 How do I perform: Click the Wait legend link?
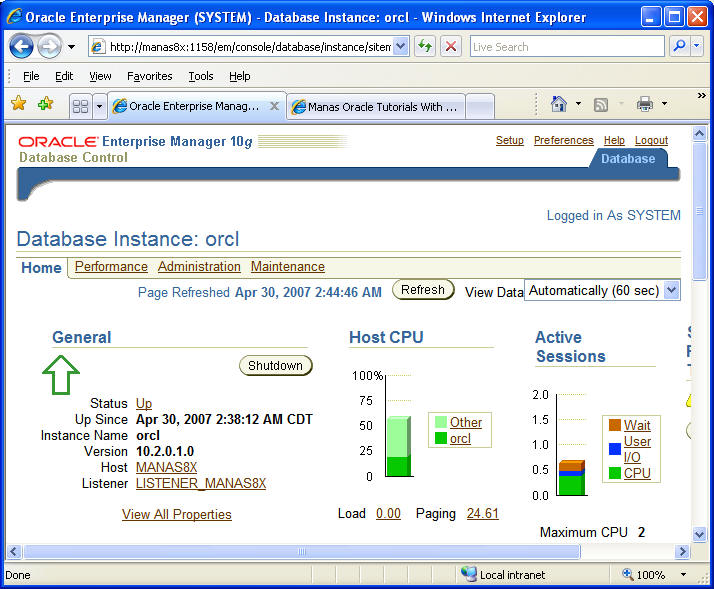tap(637, 425)
